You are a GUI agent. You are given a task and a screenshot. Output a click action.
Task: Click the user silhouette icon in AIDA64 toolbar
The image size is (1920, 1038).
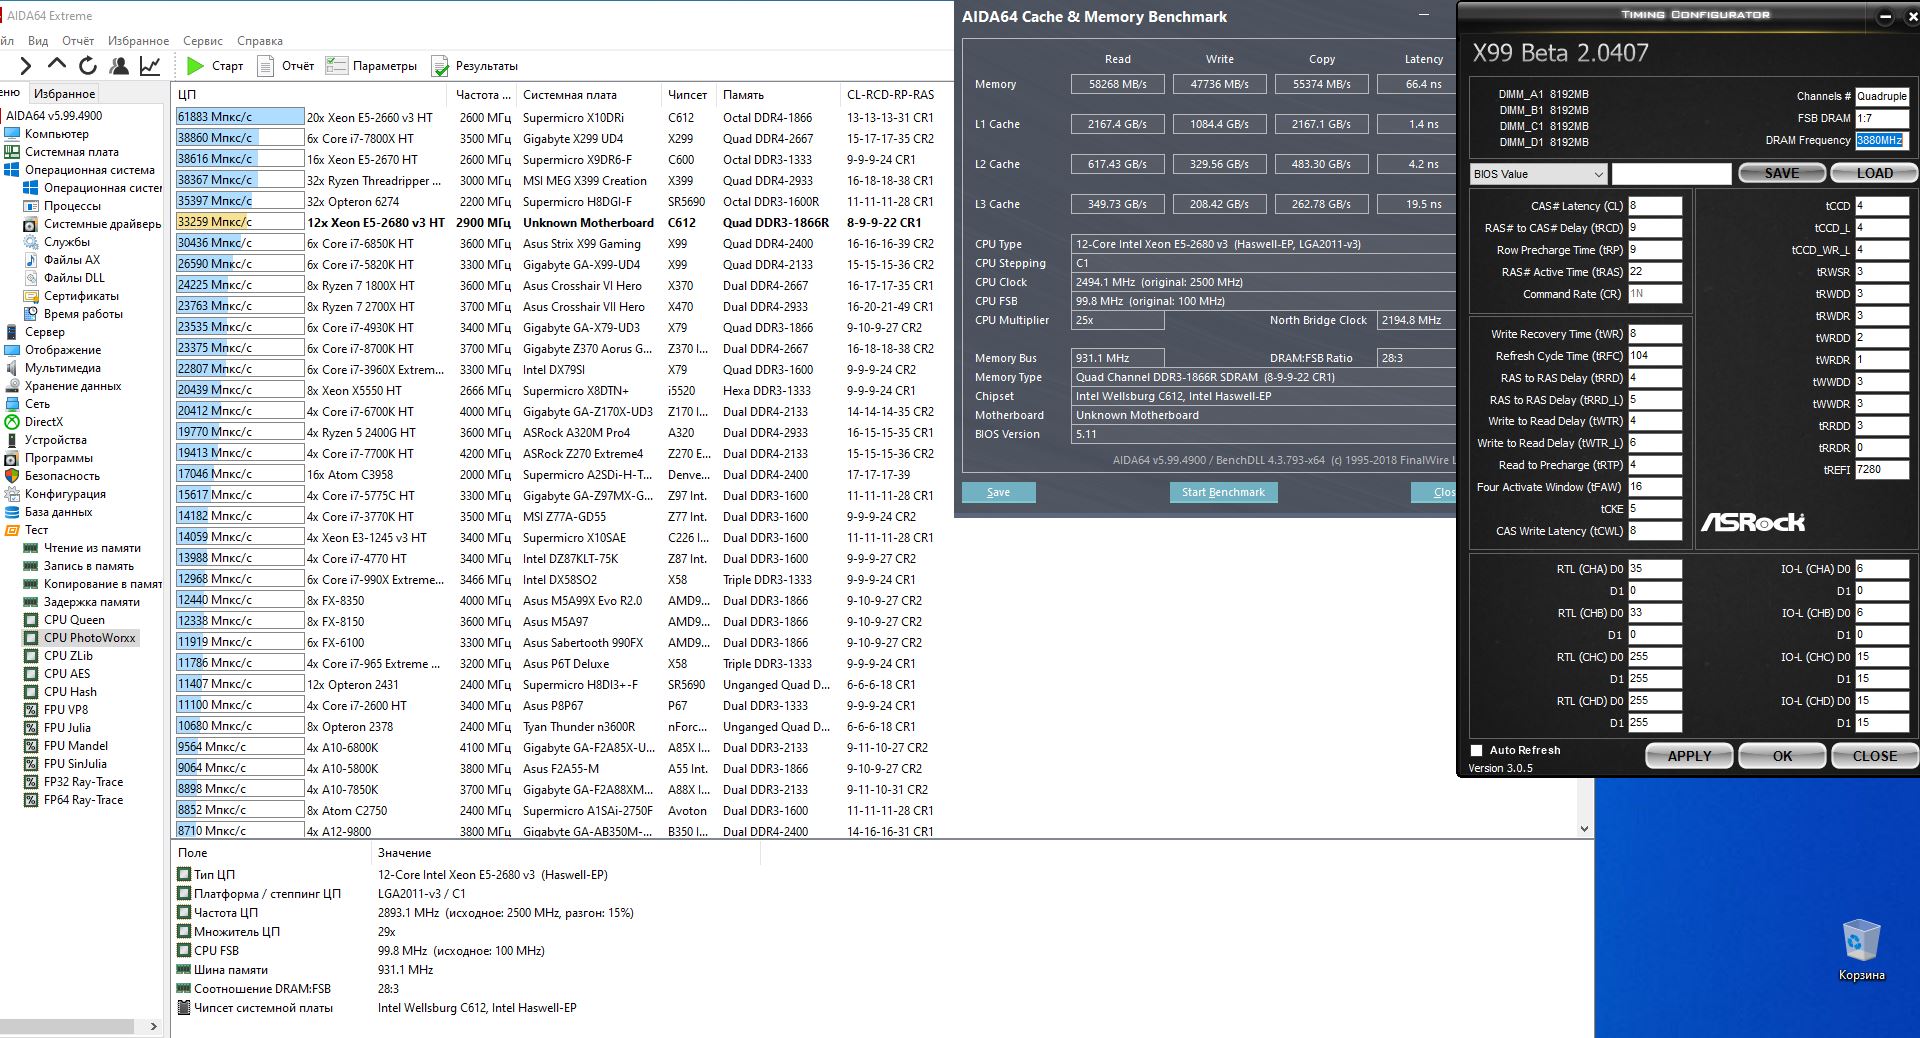pyautogui.click(x=119, y=66)
